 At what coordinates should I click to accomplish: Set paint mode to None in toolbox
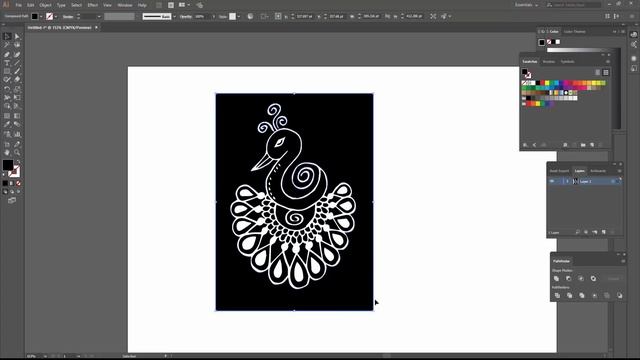(18, 184)
